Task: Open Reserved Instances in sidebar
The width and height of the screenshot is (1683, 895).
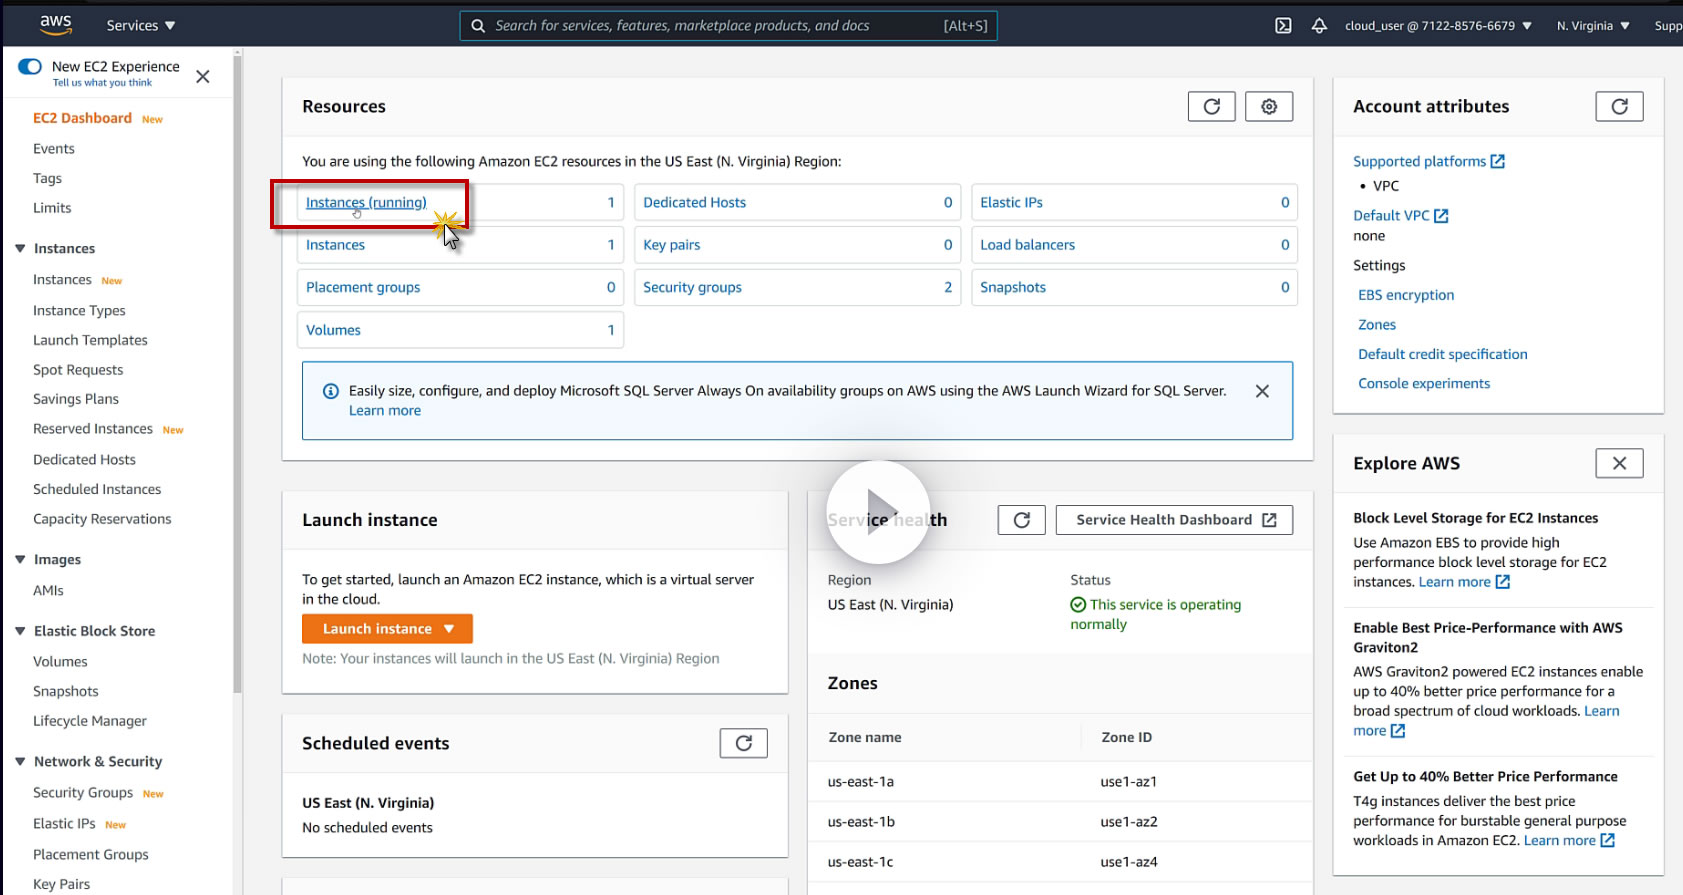Action: [x=93, y=429]
